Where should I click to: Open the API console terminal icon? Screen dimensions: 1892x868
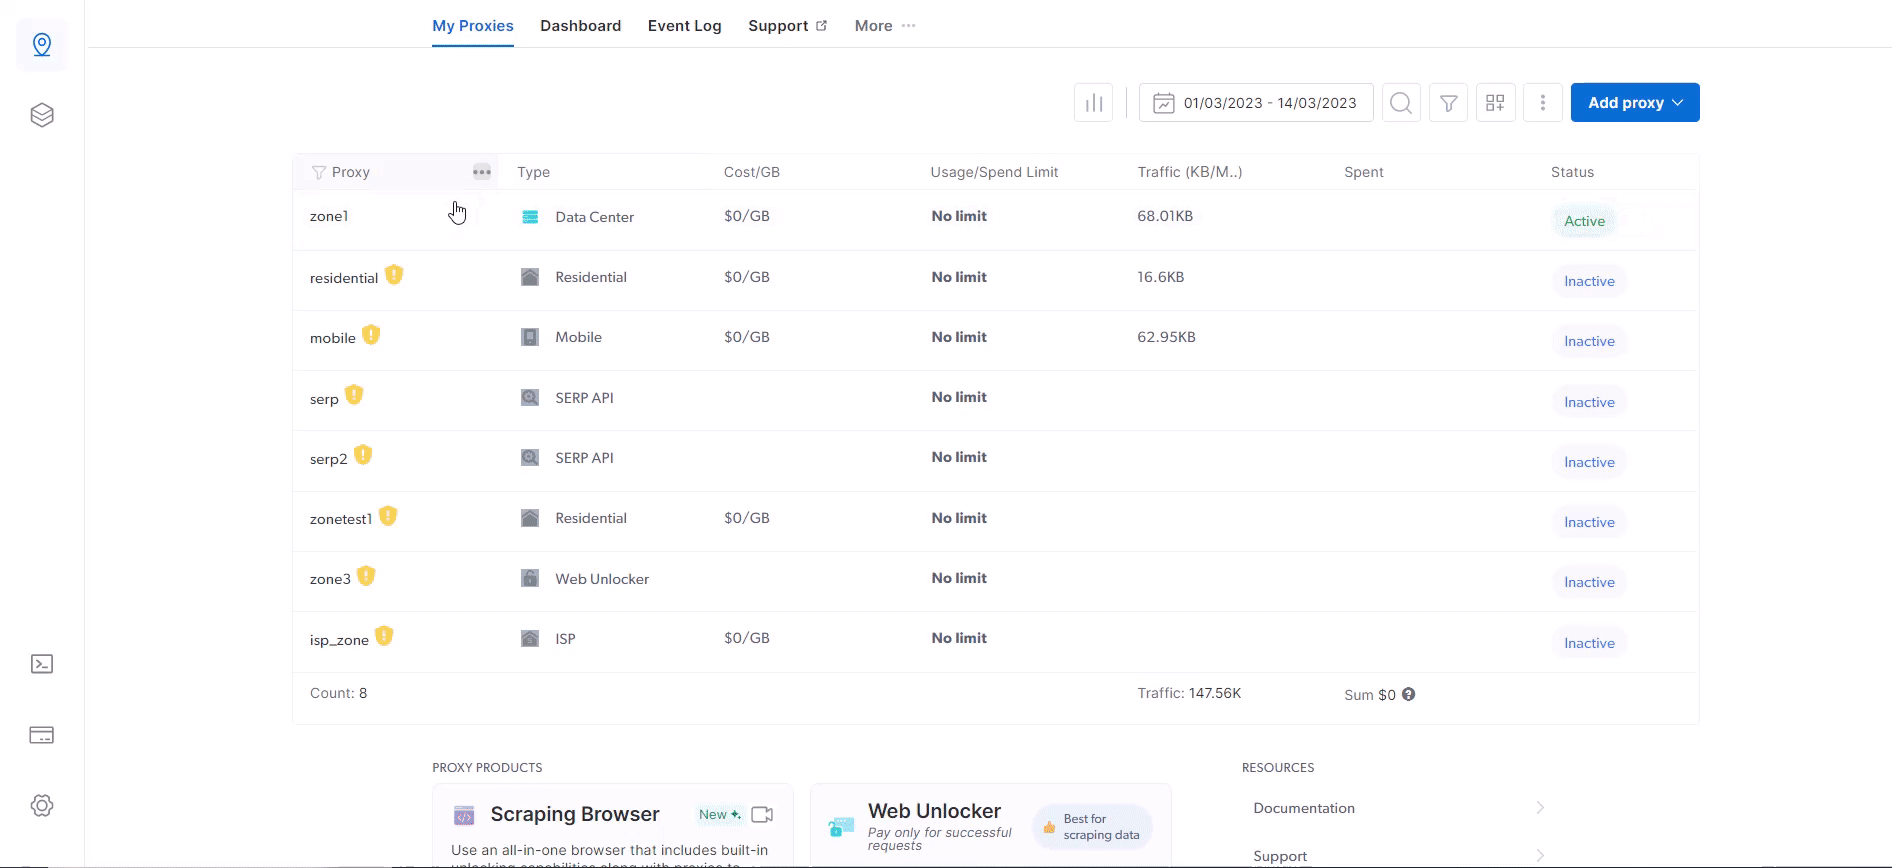tap(42, 664)
